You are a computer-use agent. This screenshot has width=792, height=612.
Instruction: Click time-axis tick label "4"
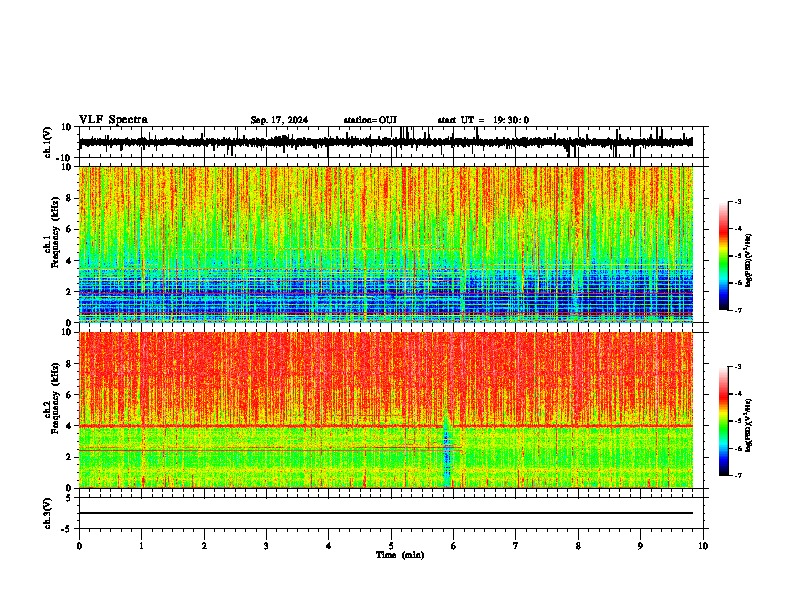click(329, 546)
